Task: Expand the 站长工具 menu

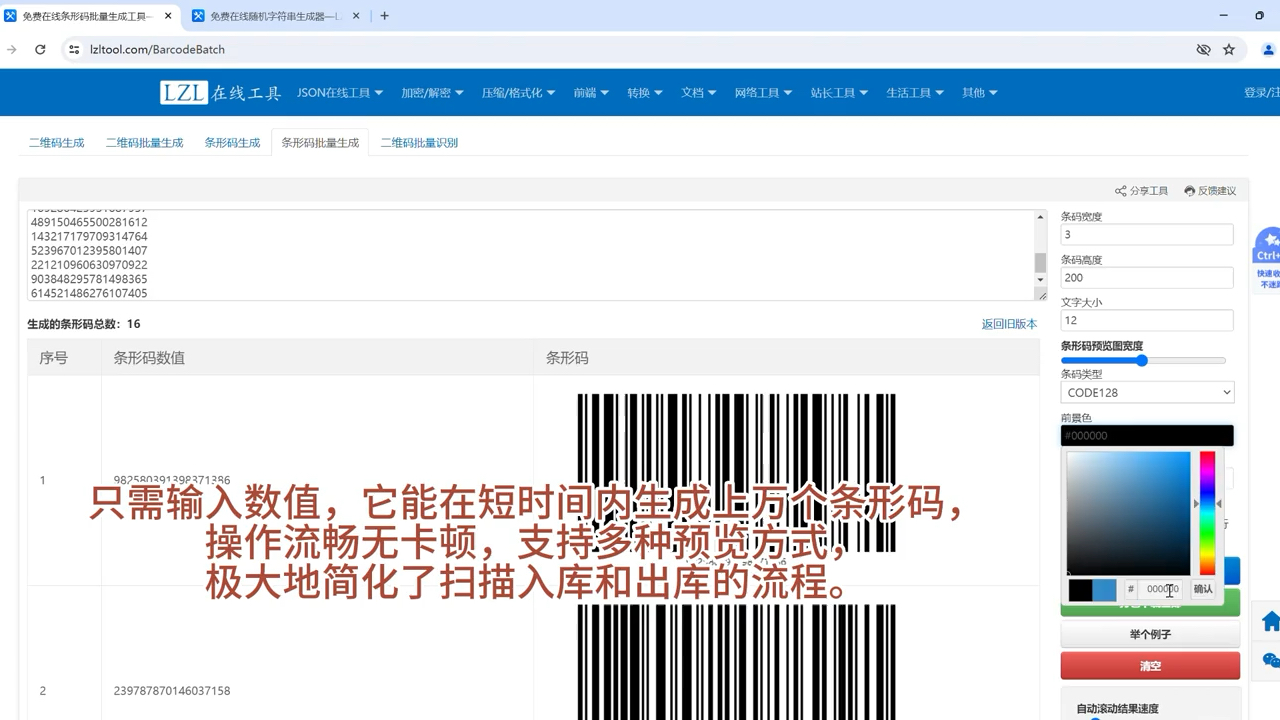Action: tap(839, 92)
